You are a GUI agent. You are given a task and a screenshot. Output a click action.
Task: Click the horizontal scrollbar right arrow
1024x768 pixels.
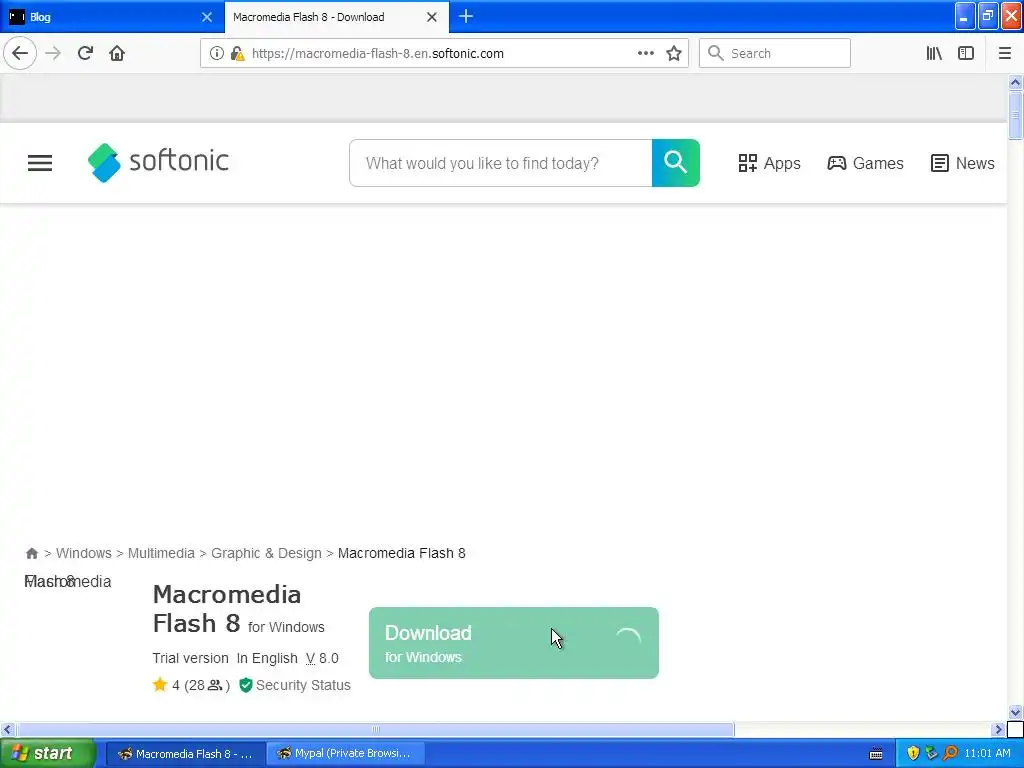pos(998,729)
